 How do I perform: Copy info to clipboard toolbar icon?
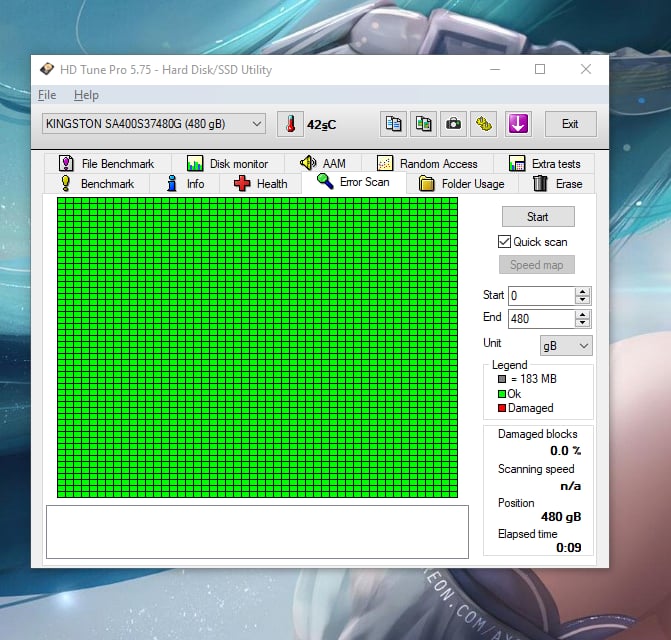393,124
